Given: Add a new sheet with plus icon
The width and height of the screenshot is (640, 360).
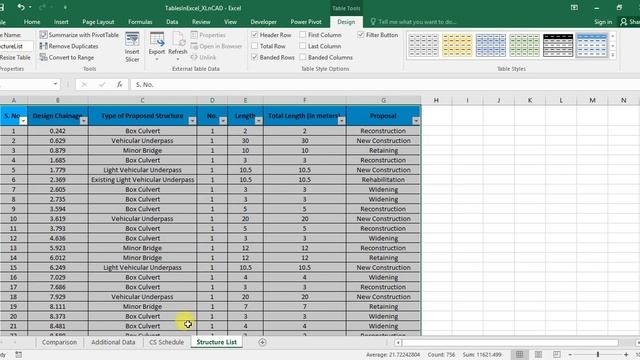Looking at the screenshot, I should click(x=262, y=342).
